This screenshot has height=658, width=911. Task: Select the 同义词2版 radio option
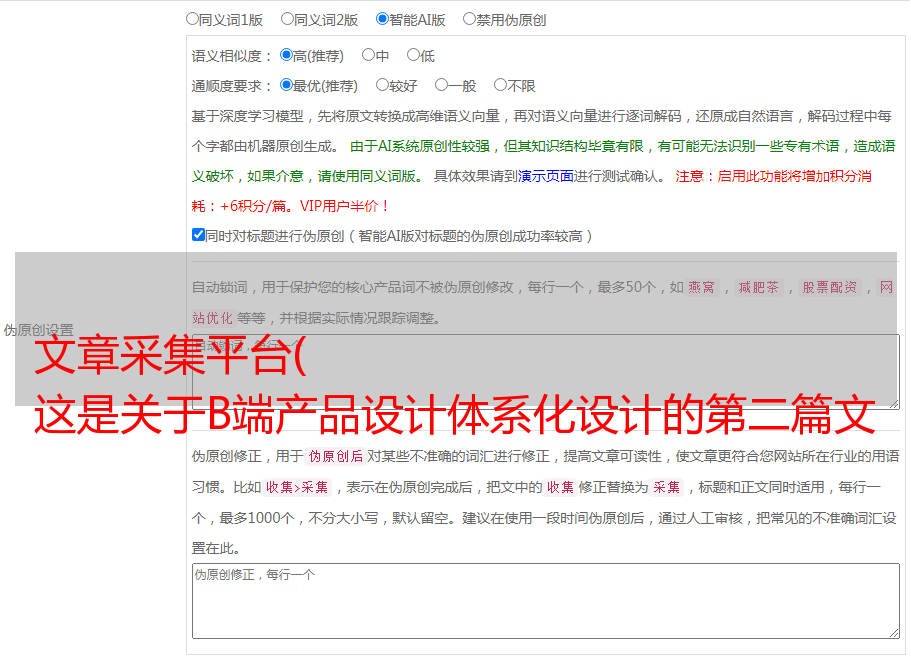pos(287,19)
